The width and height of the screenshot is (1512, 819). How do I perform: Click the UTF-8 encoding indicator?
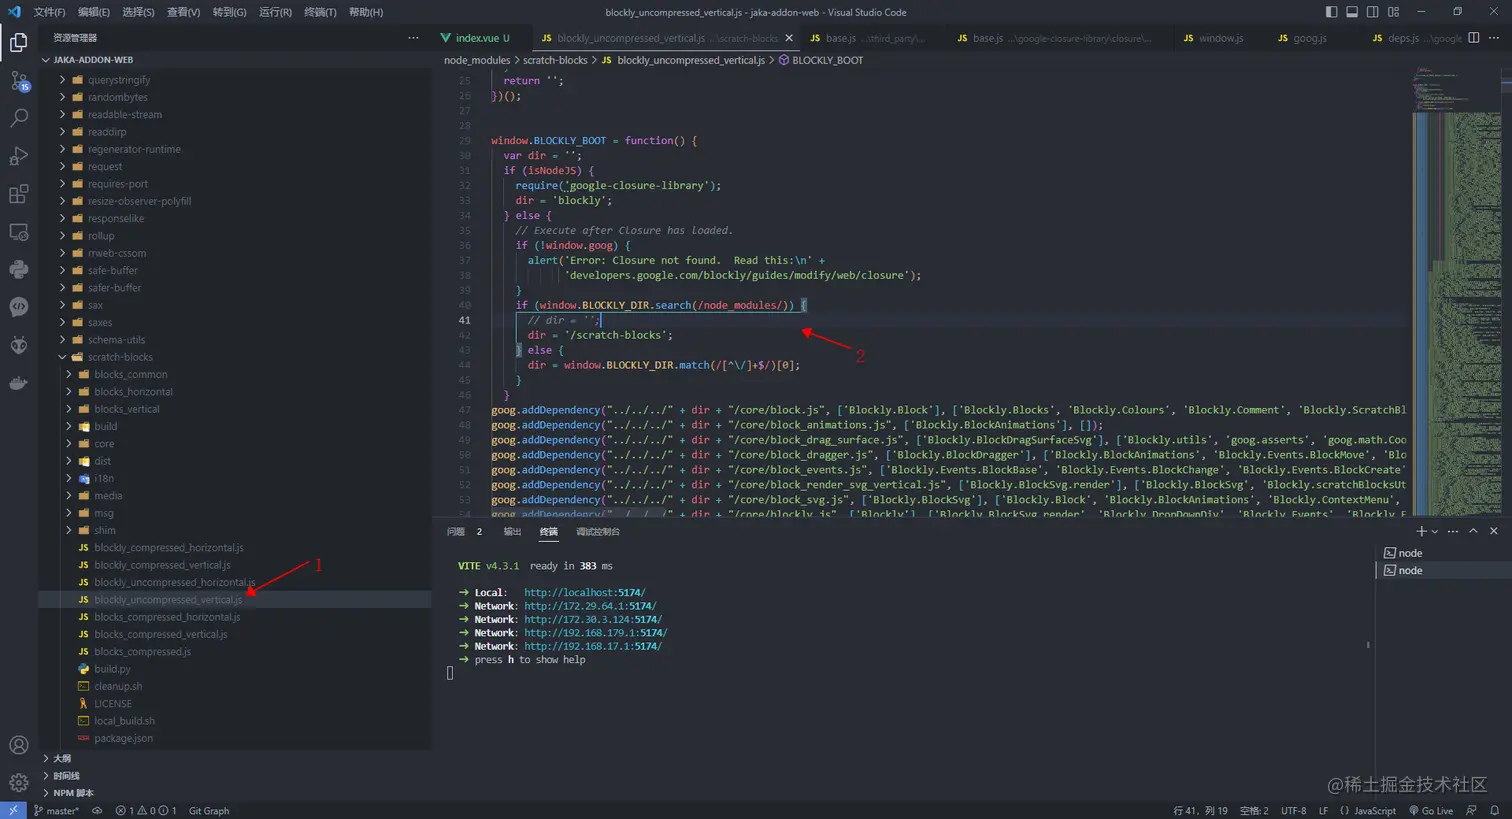point(1293,810)
